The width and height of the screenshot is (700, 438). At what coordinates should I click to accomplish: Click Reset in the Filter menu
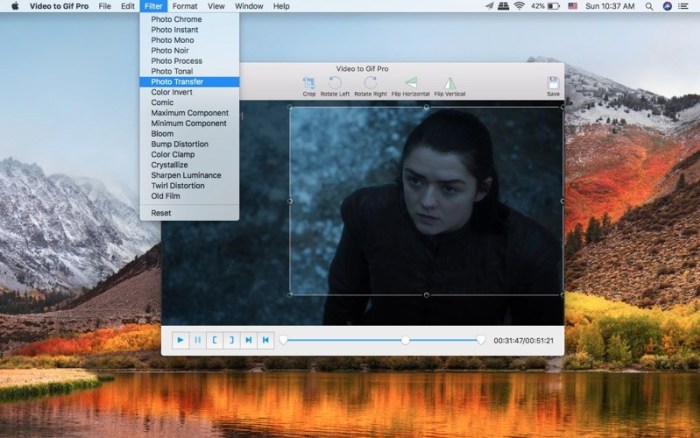(x=161, y=213)
